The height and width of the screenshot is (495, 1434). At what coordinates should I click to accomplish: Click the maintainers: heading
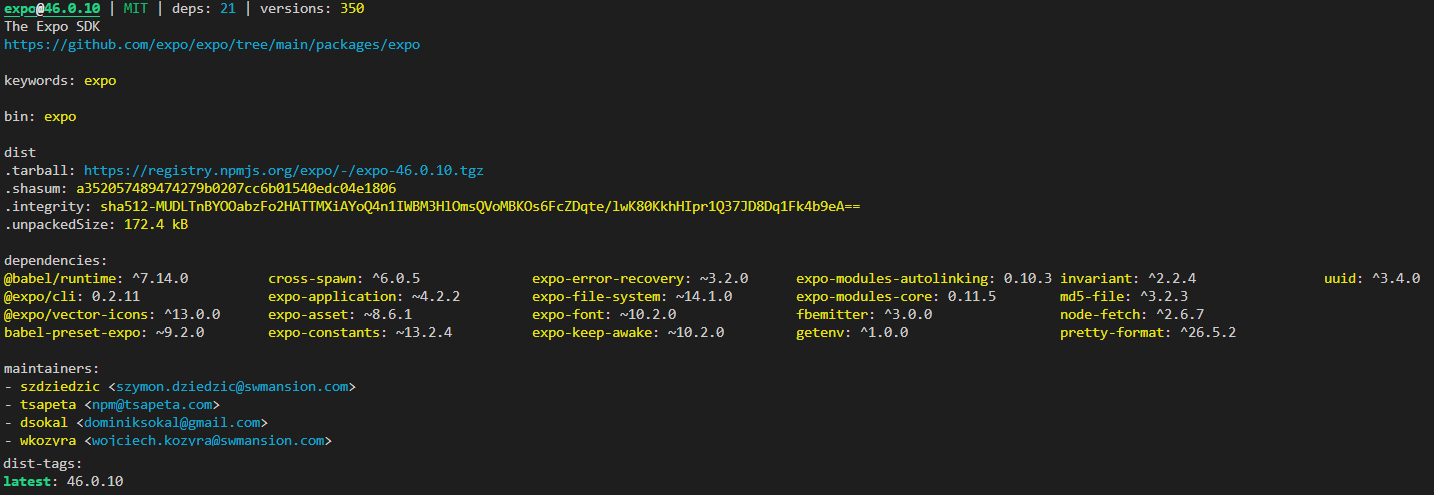[52, 369]
